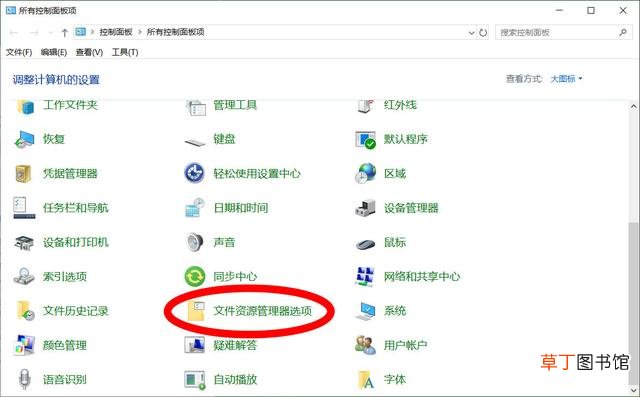Open the 查看(V) menu
Image resolution: width=640 pixels, height=397 pixels.
89,52
